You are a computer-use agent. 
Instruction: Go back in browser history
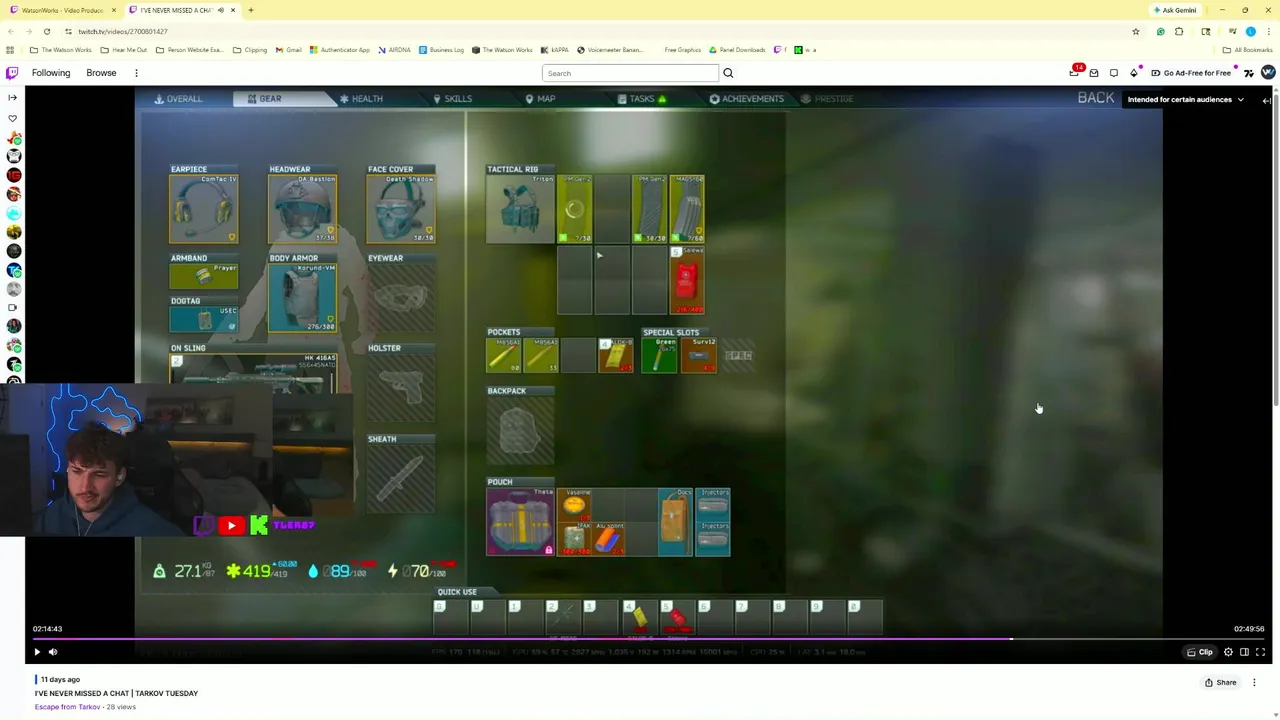point(10,31)
